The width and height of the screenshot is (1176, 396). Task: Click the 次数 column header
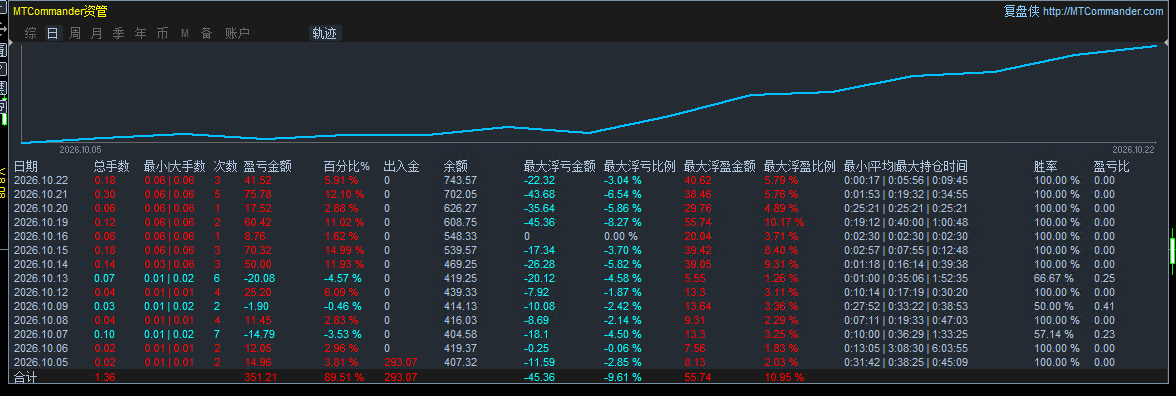point(226,166)
